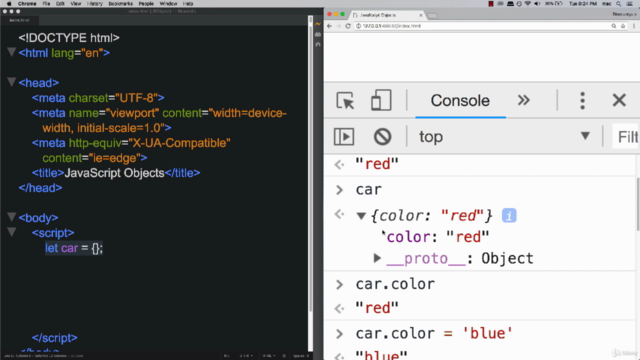Show more DevTools tabs with double chevron
640x360 pixels.
pyautogui.click(x=524, y=100)
